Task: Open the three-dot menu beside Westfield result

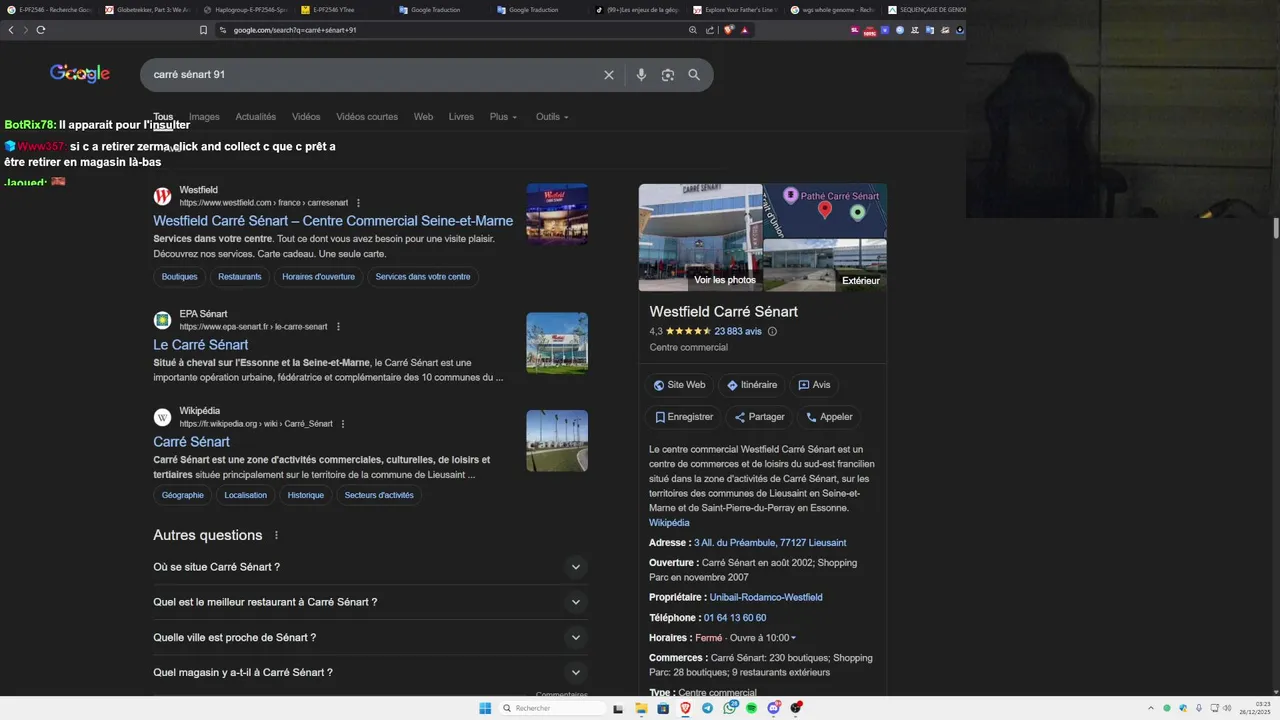Action: click(359, 203)
